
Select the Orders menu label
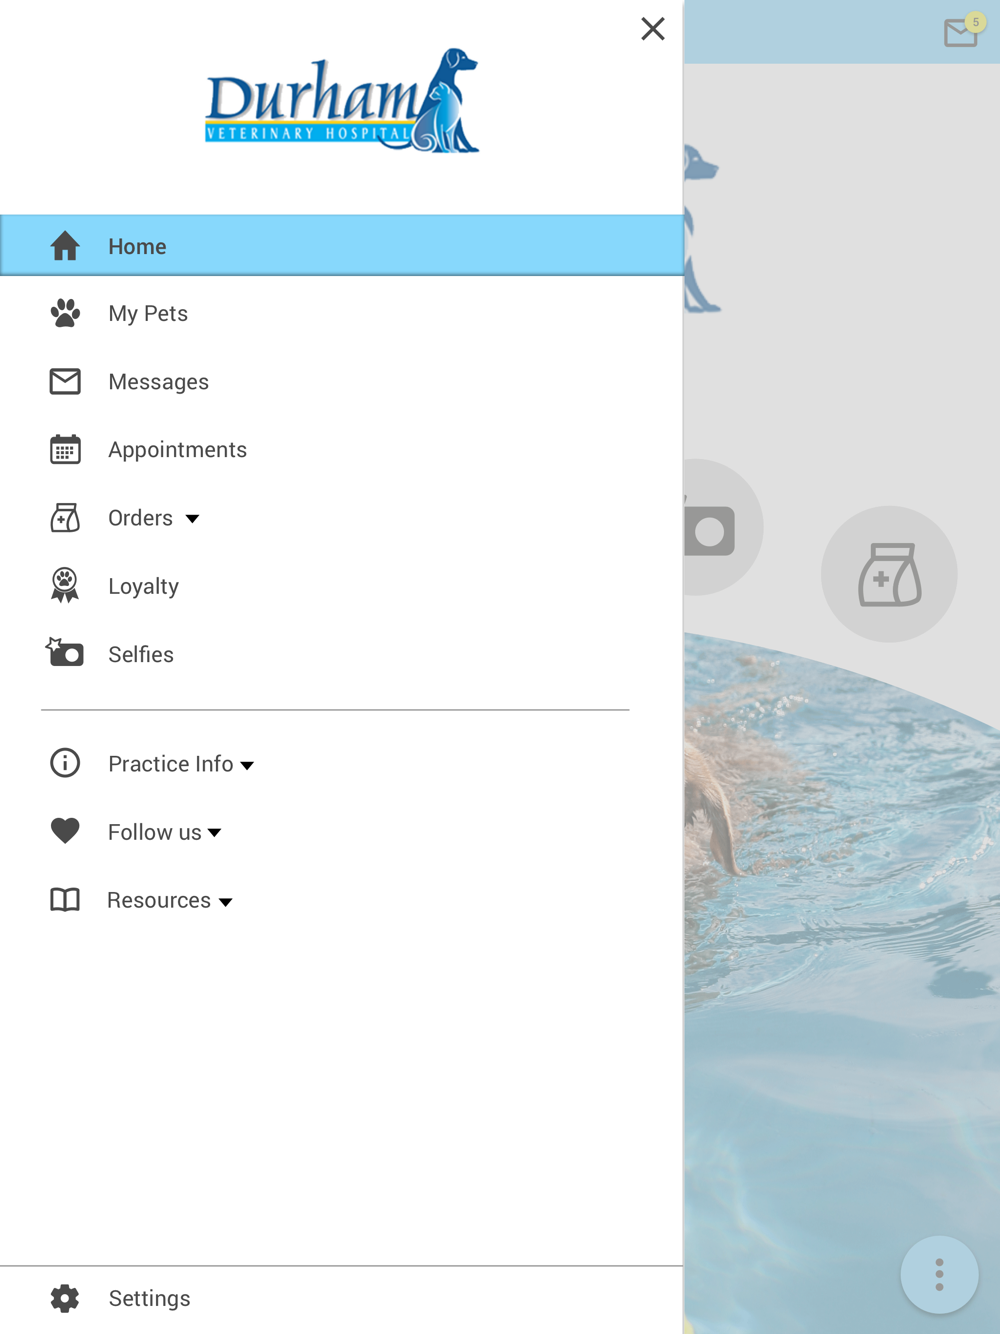(140, 518)
